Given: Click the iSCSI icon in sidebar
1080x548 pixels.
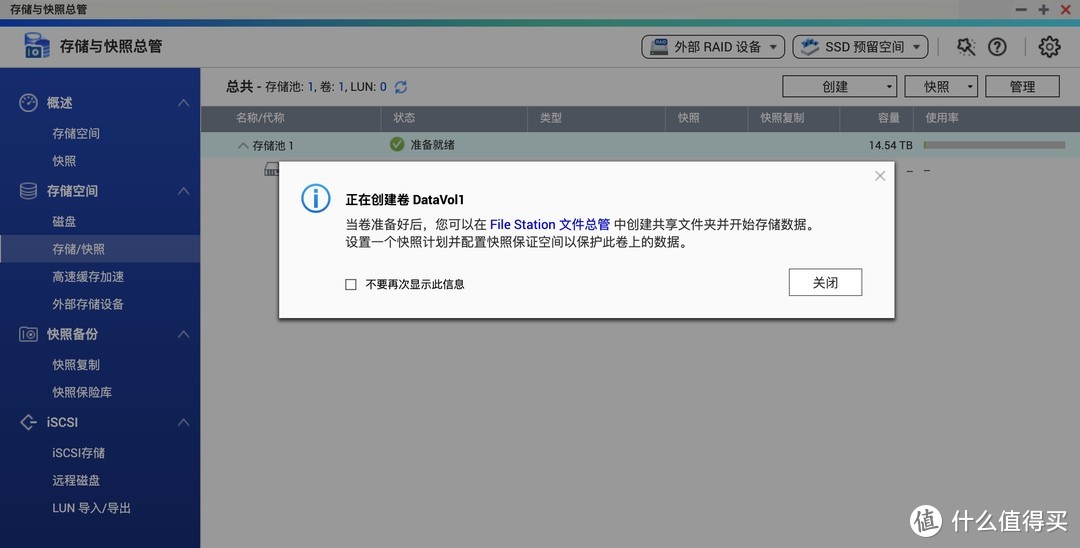Looking at the screenshot, I should coord(28,422).
